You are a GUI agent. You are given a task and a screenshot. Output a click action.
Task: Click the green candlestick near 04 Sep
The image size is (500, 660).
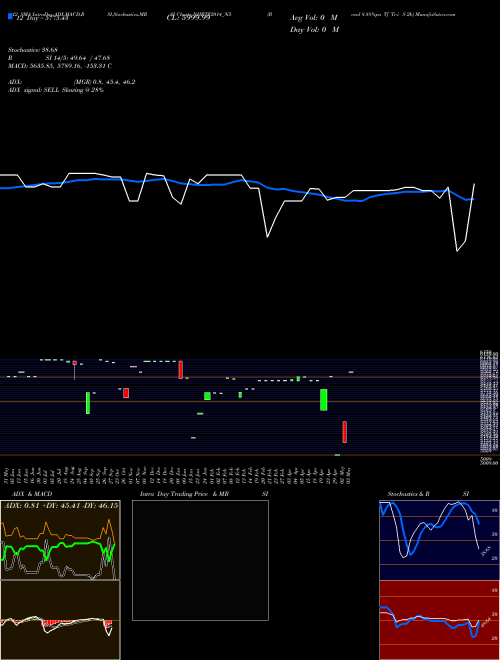tap(88, 403)
